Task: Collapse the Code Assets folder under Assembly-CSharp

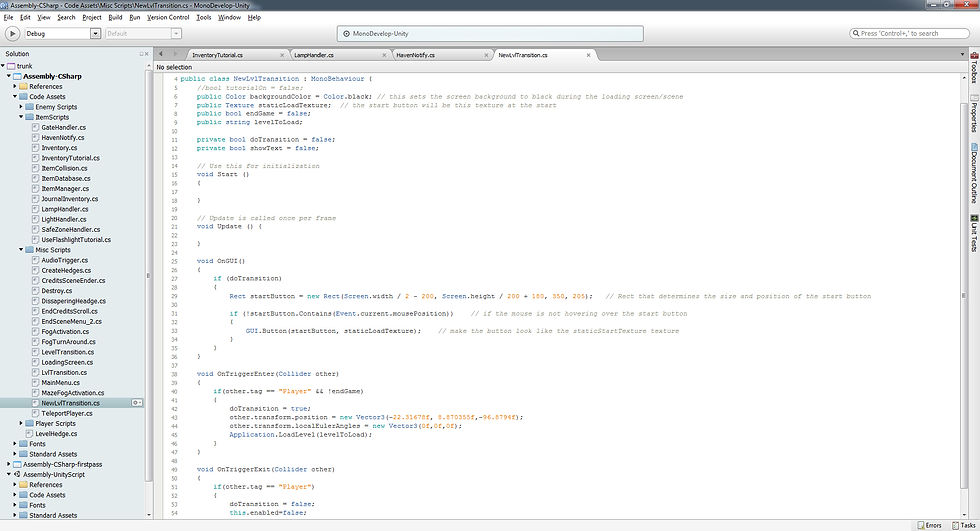Action: click(x=15, y=96)
